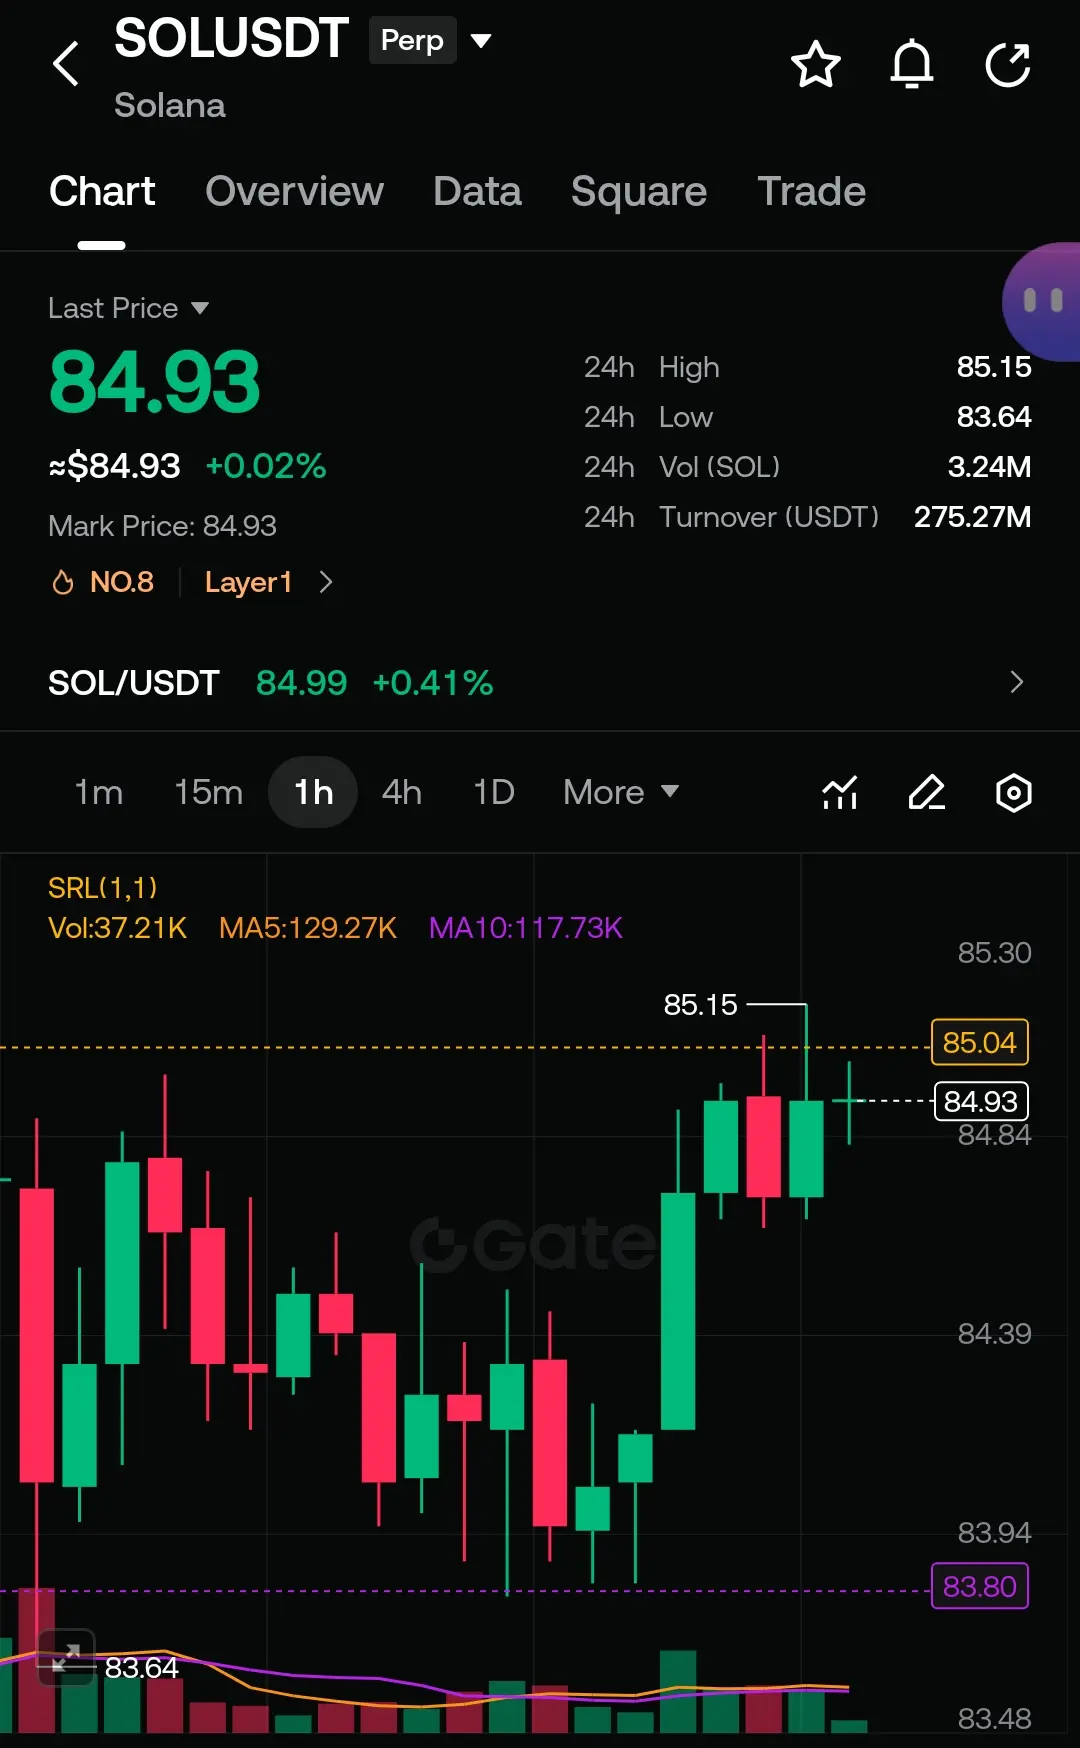Screen dimensions: 1080x1748
Task: Tap the share icon
Action: [x=1008, y=64]
